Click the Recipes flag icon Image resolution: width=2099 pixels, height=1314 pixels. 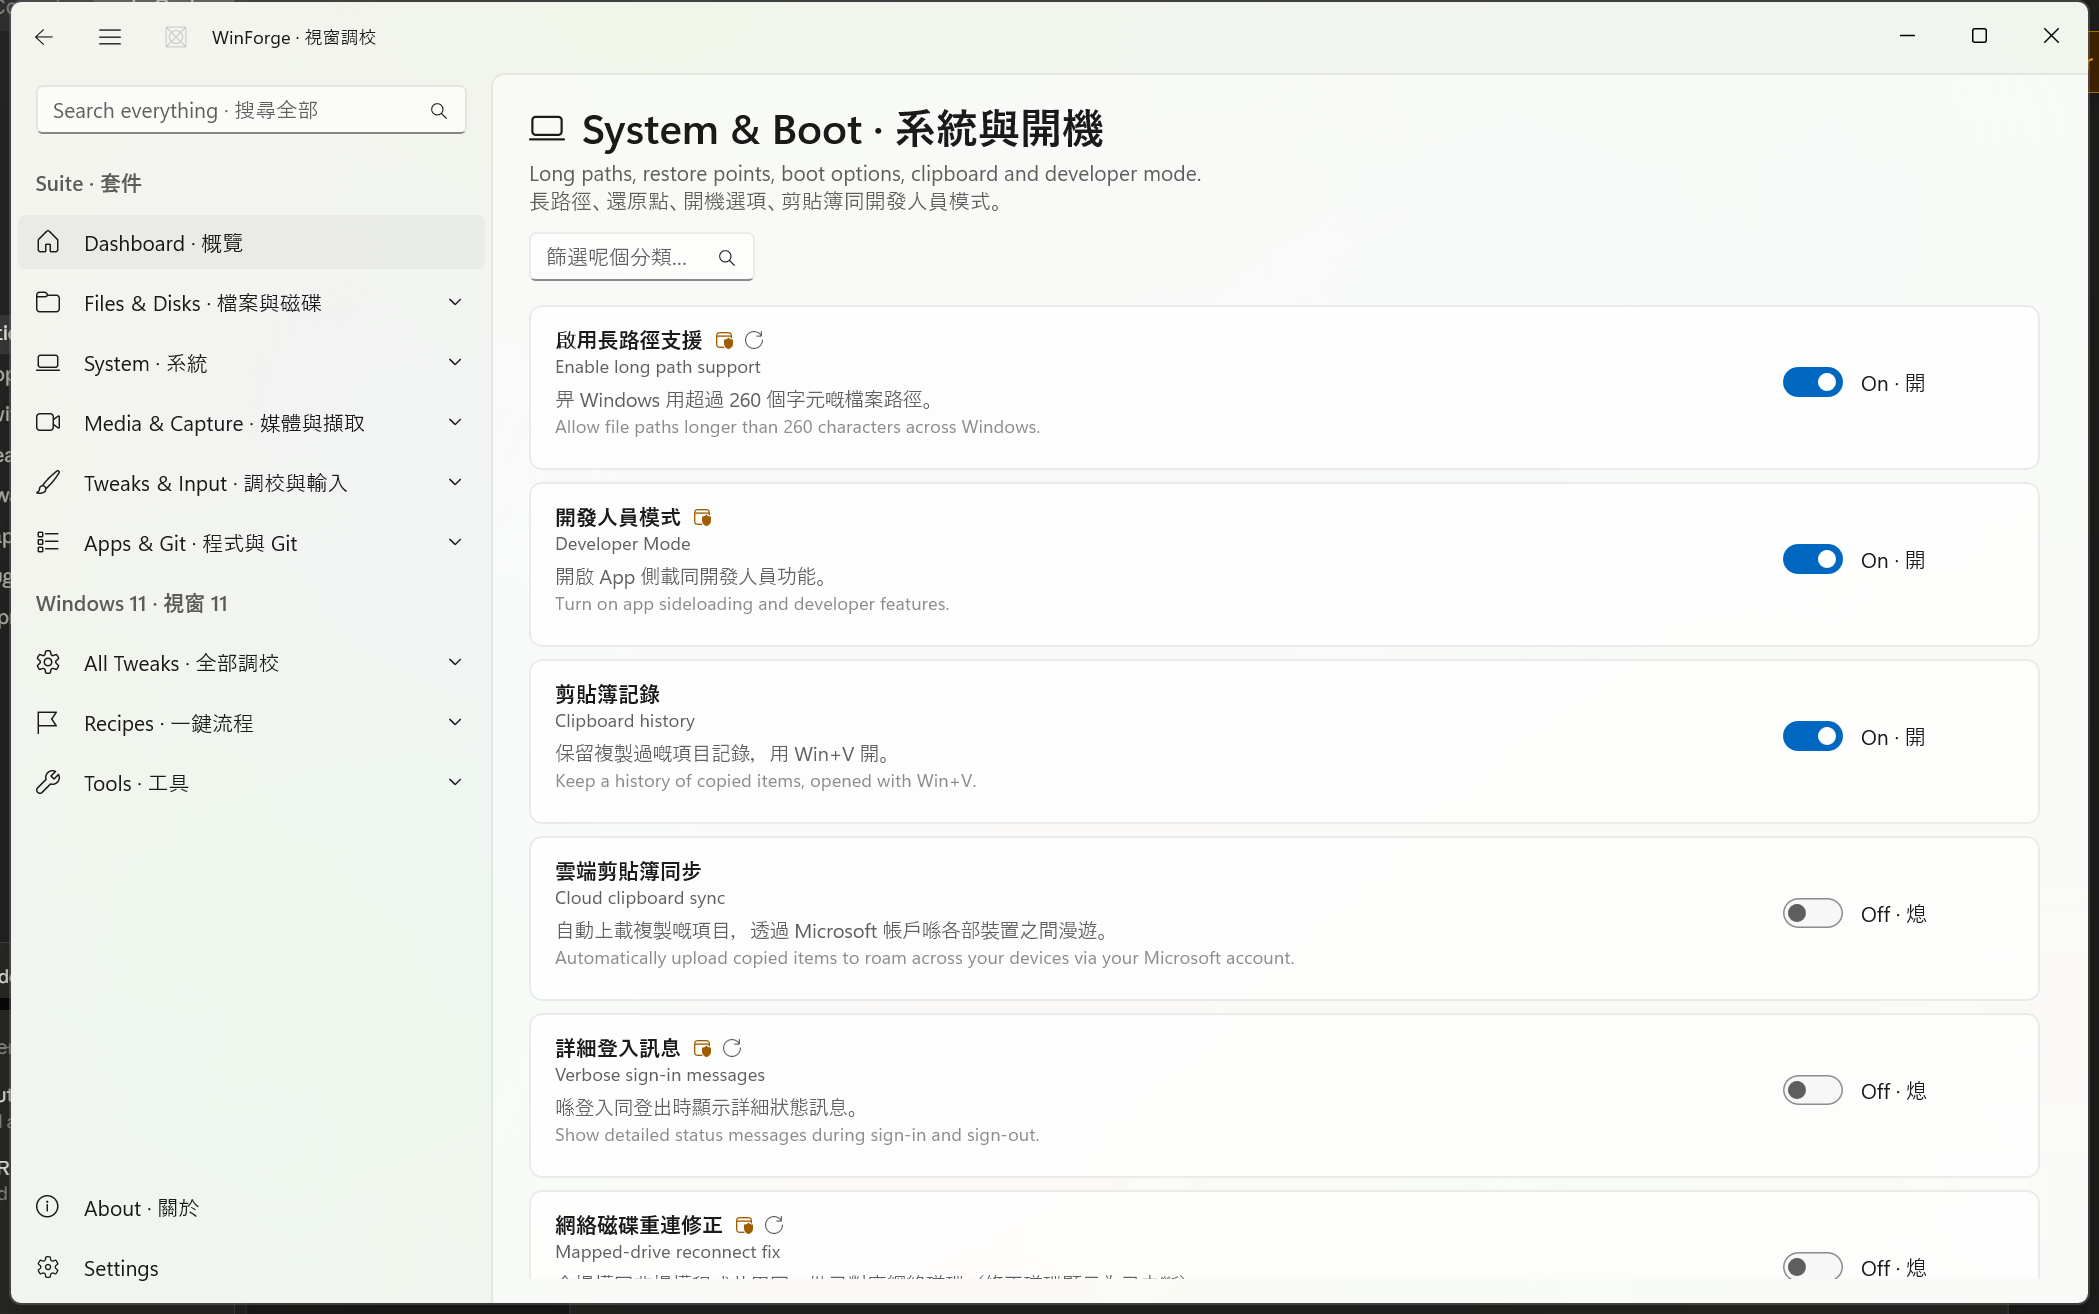(48, 722)
